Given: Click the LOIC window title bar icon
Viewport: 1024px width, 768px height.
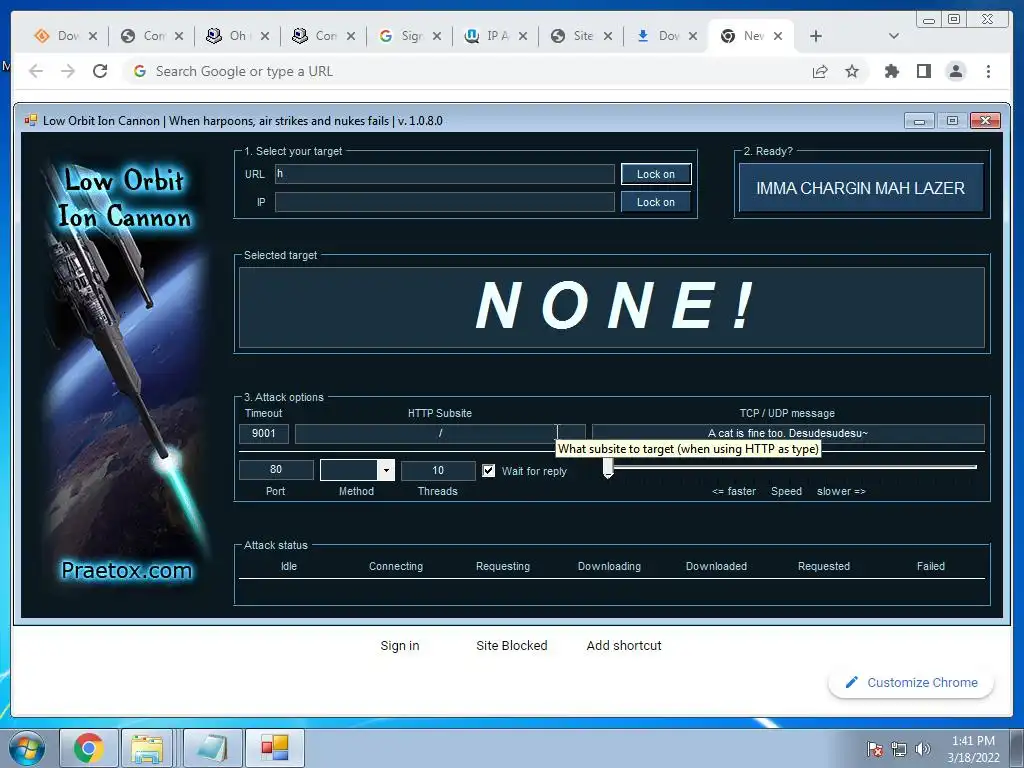Looking at the screenshot, I should point(30,120).
